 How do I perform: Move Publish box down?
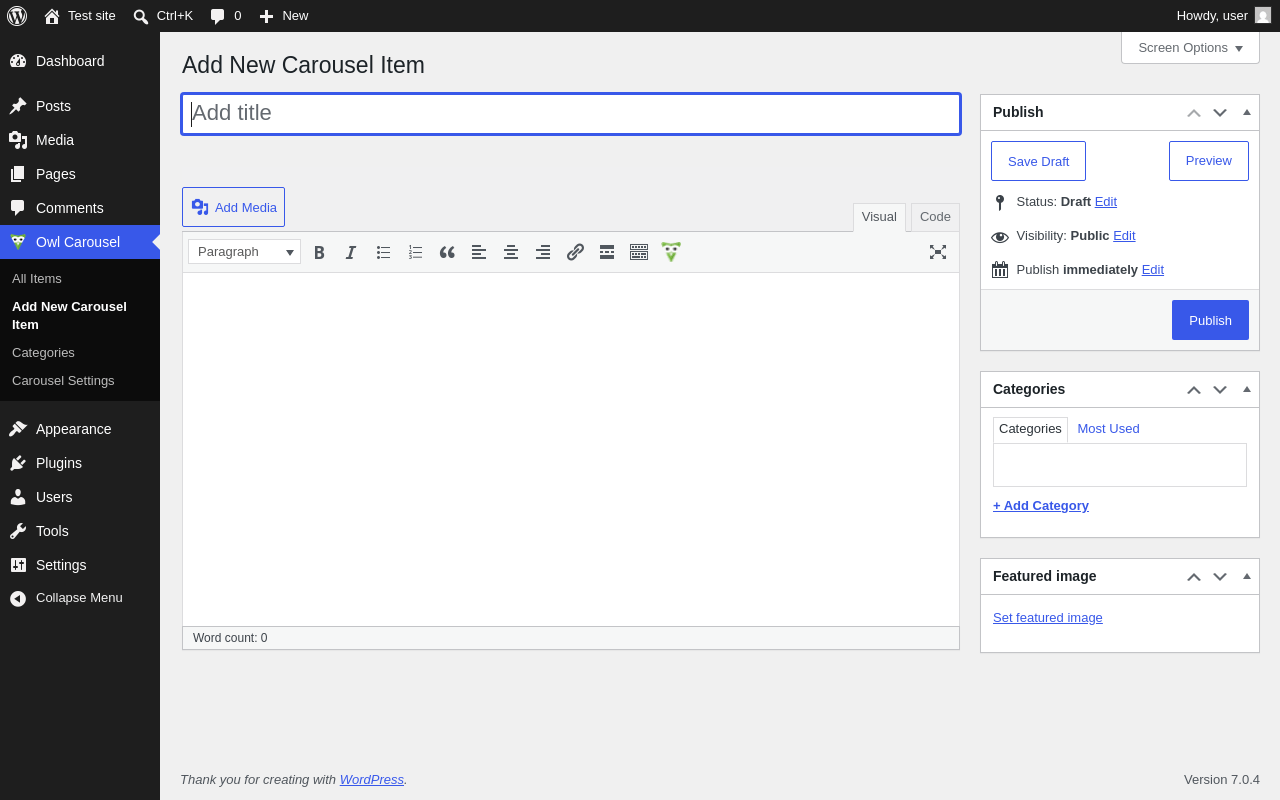click(1220, 112)
